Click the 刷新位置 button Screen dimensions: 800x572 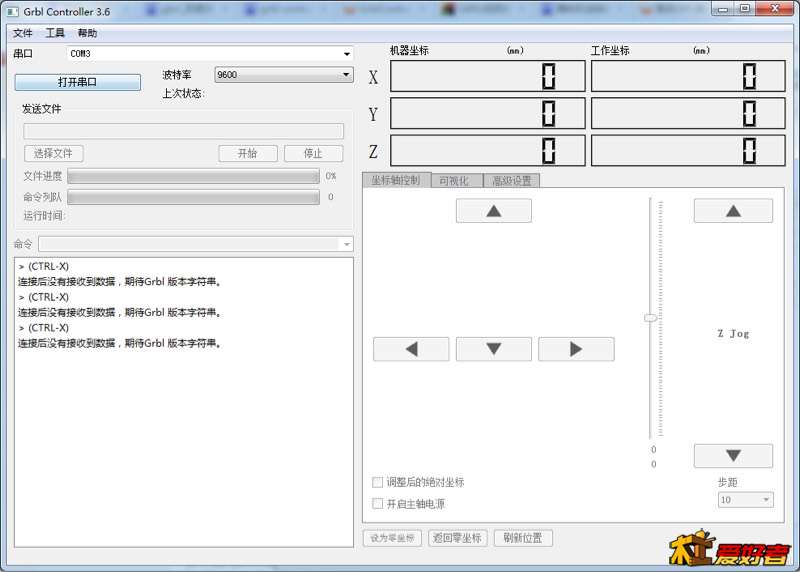click(523, 538)
